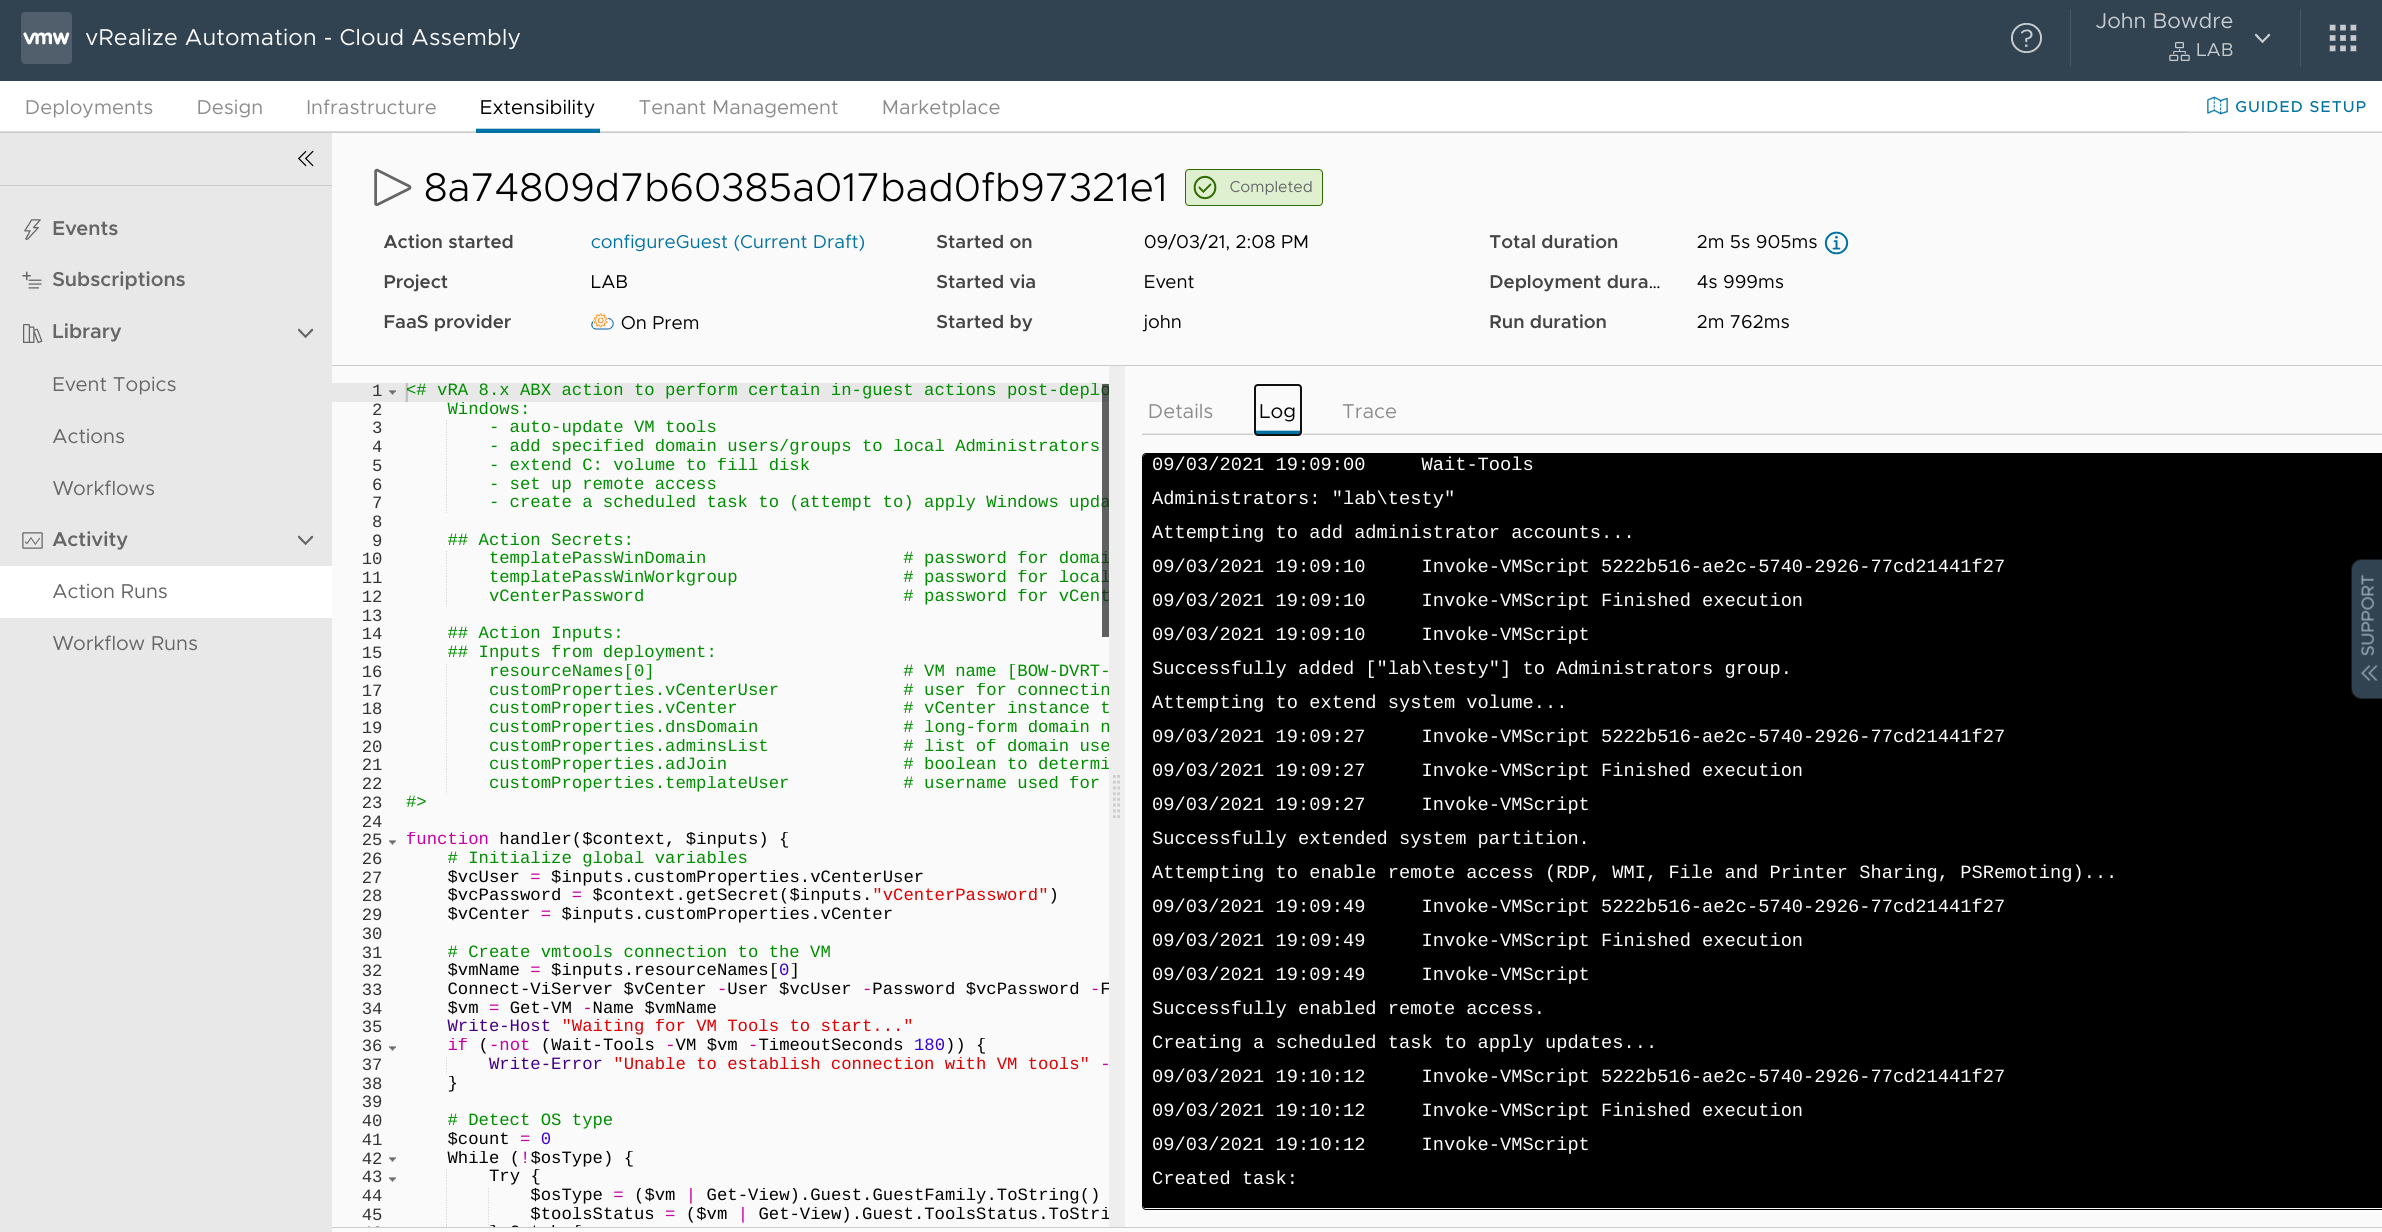Fold code block at line 36

click(x=393, y=1047)
